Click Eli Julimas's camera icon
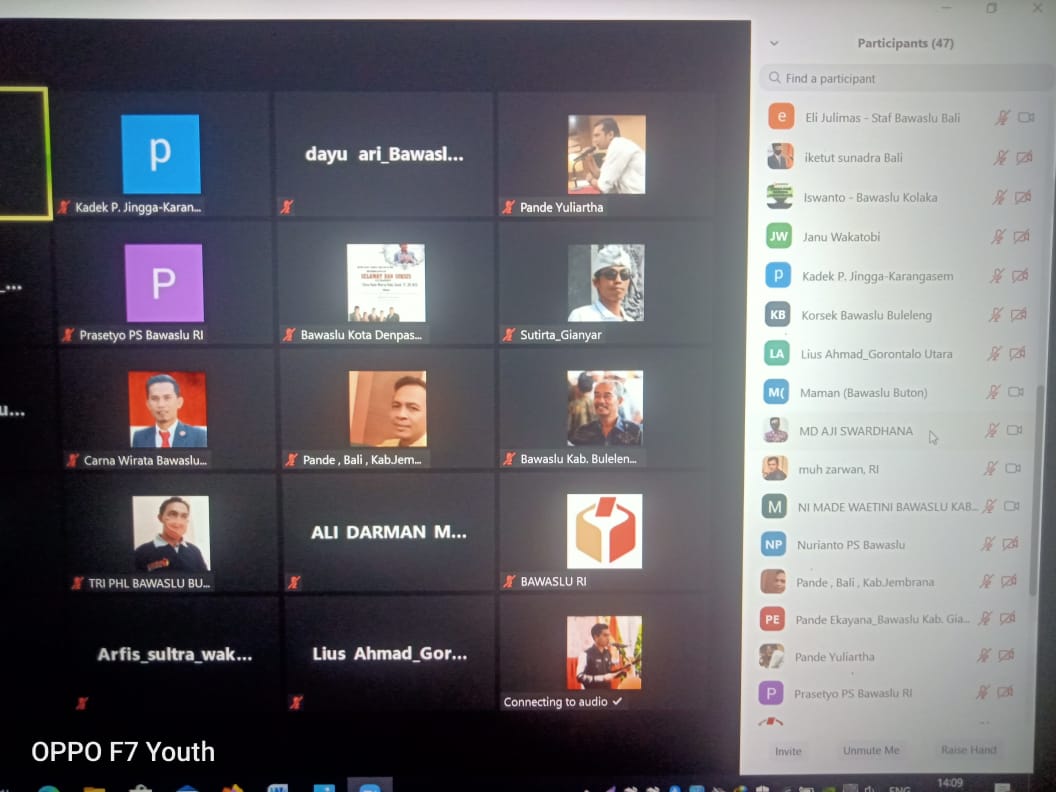The width and height of the screenshot is (1056, 792). coord(1025,118)
